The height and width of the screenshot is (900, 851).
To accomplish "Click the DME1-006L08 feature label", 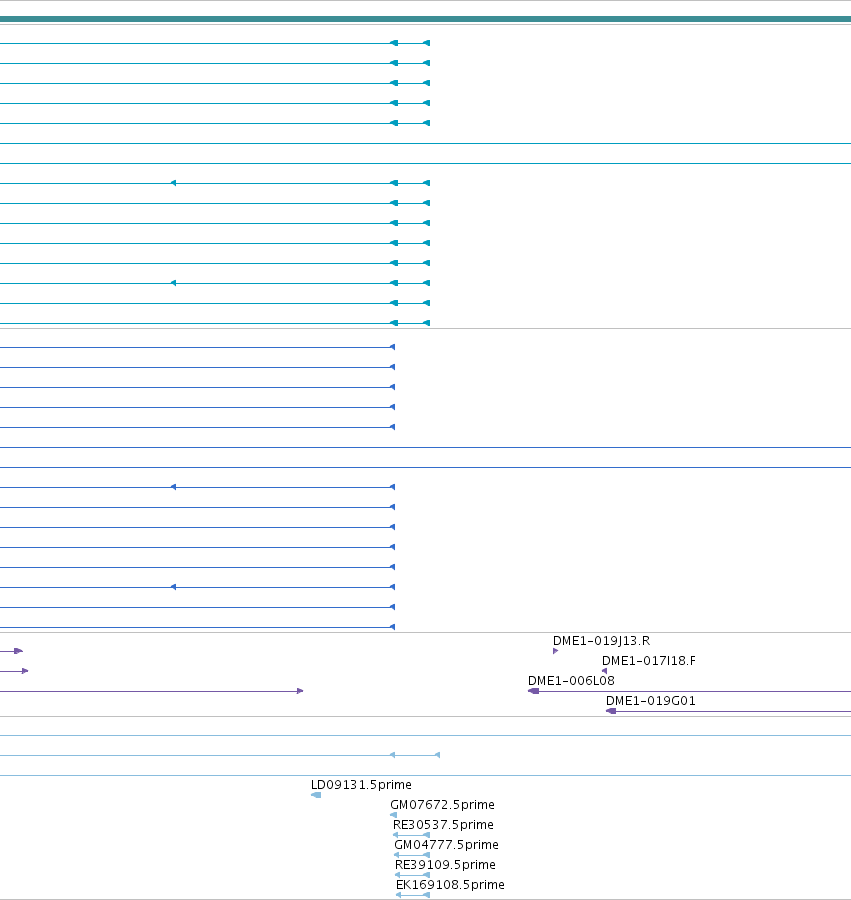I will tap(571, 681).
